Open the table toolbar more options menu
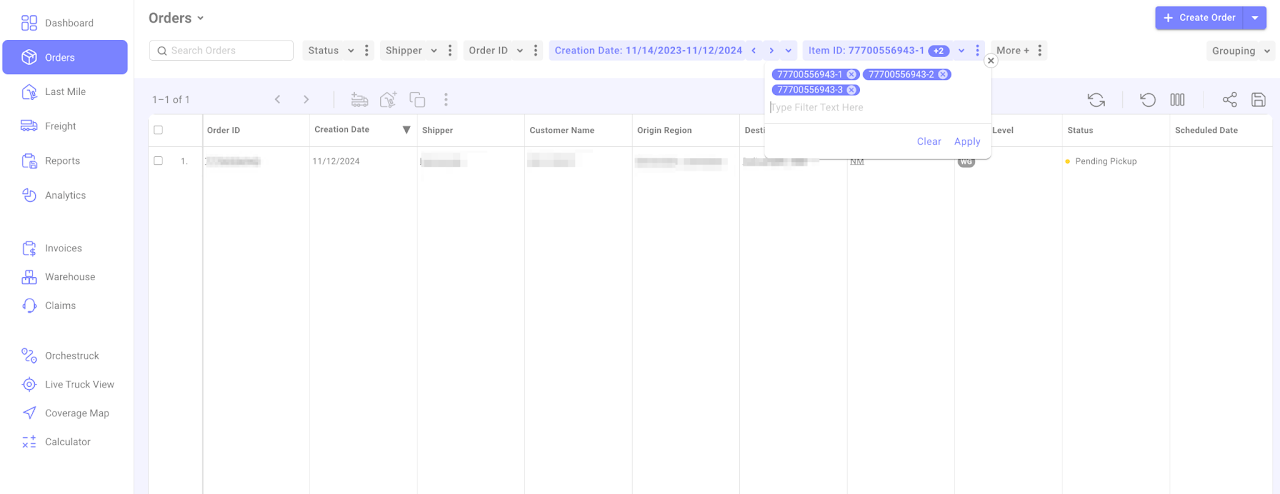 click(446, 100)
